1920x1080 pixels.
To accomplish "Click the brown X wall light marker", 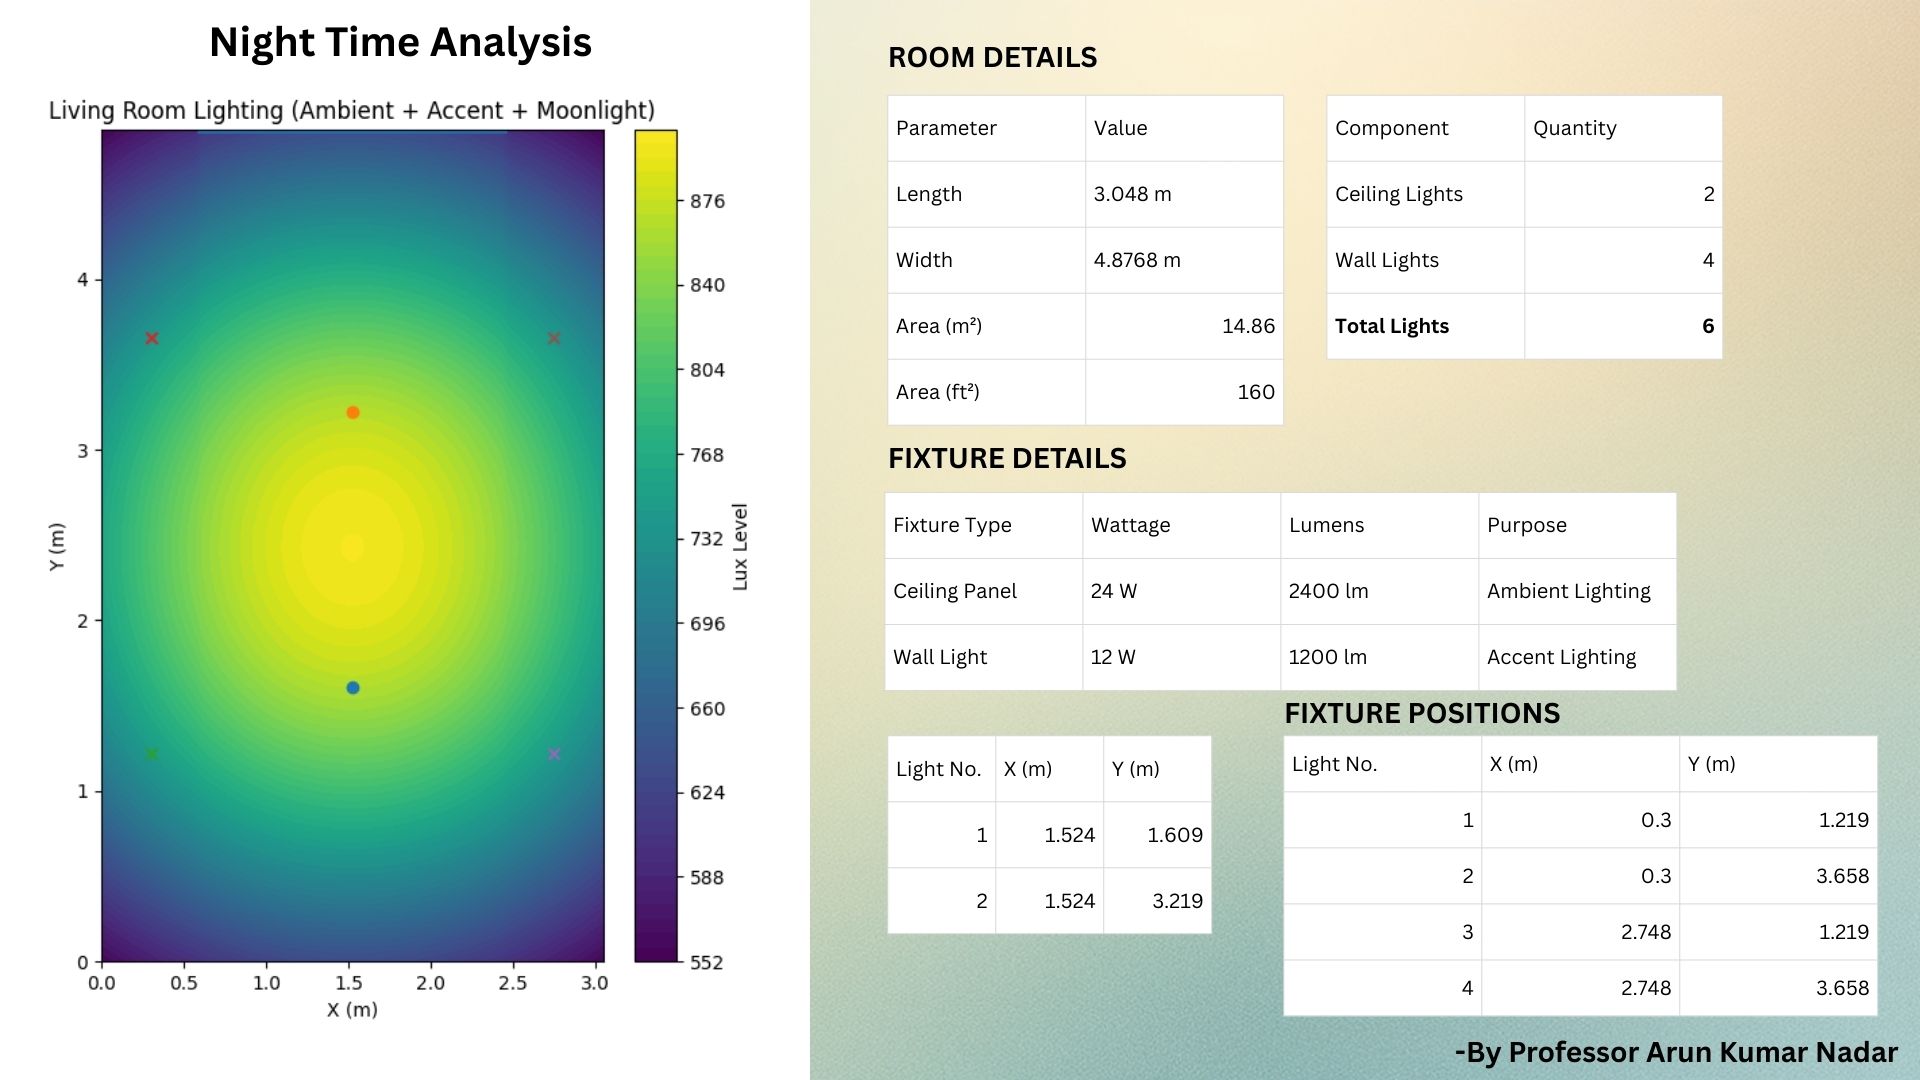I will click(x=554, y=338).
